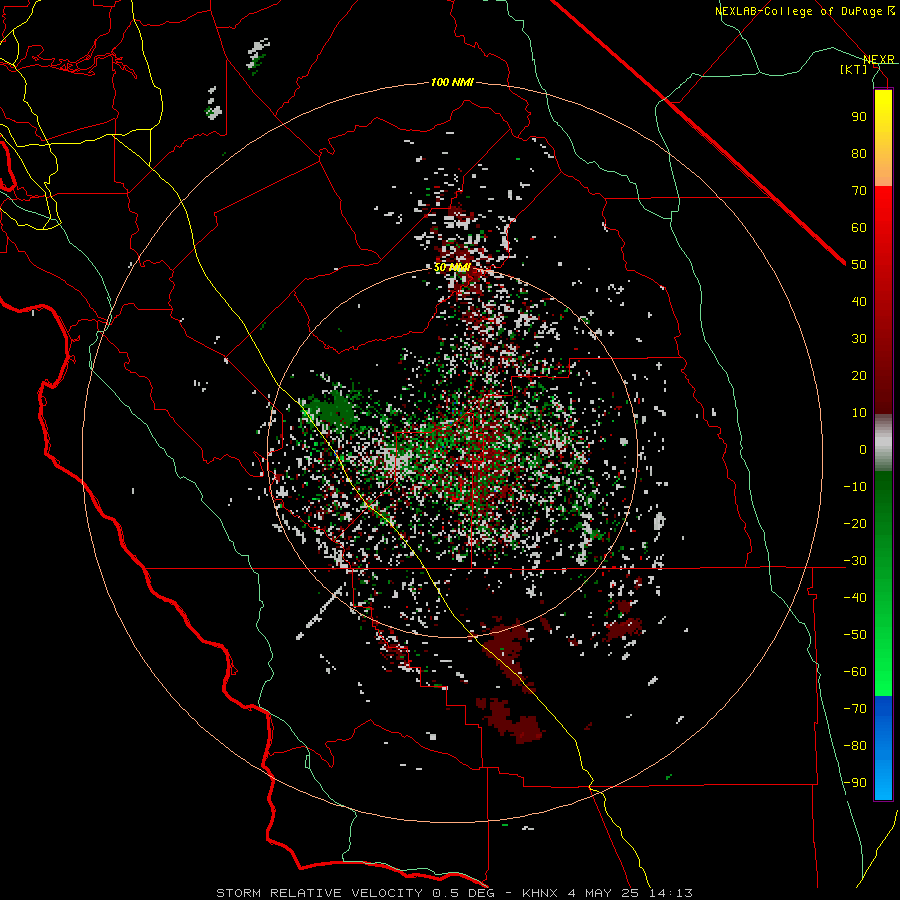Click the gray zero-velocity color bar segment
The width and height of the screenshot is (900, 900).
[883, 443]
